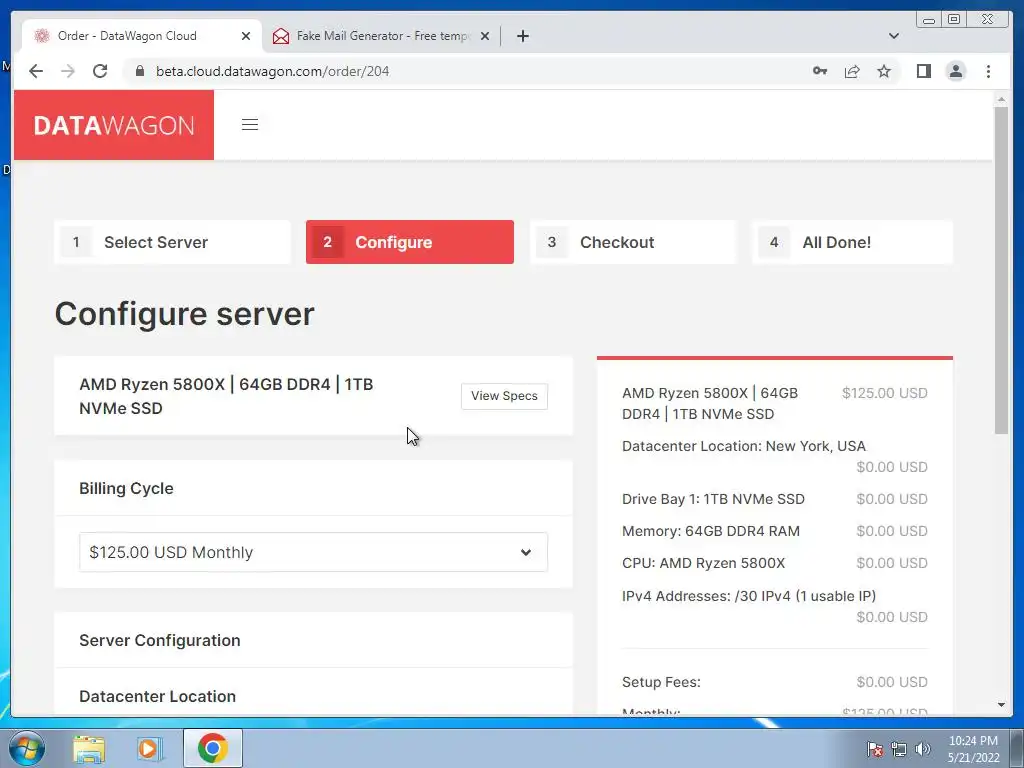This screenshot has height=768, width=1024.
Task: Select step 2 Configure
Action: pyautogui.click(x=409, y=242)
